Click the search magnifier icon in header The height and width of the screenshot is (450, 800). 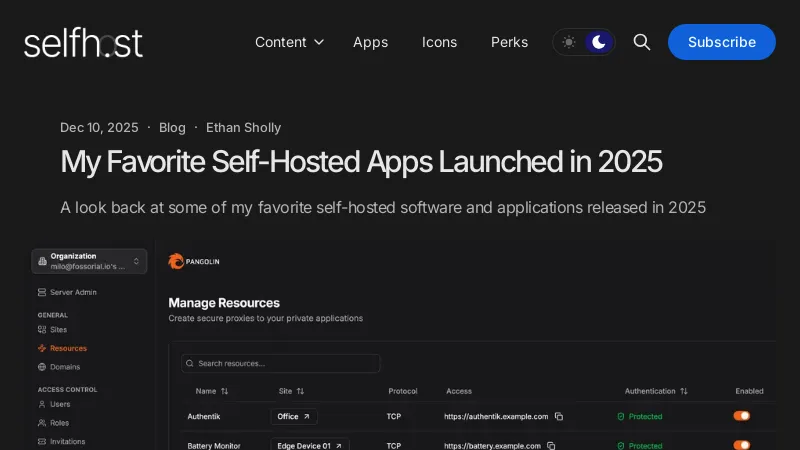642,42
